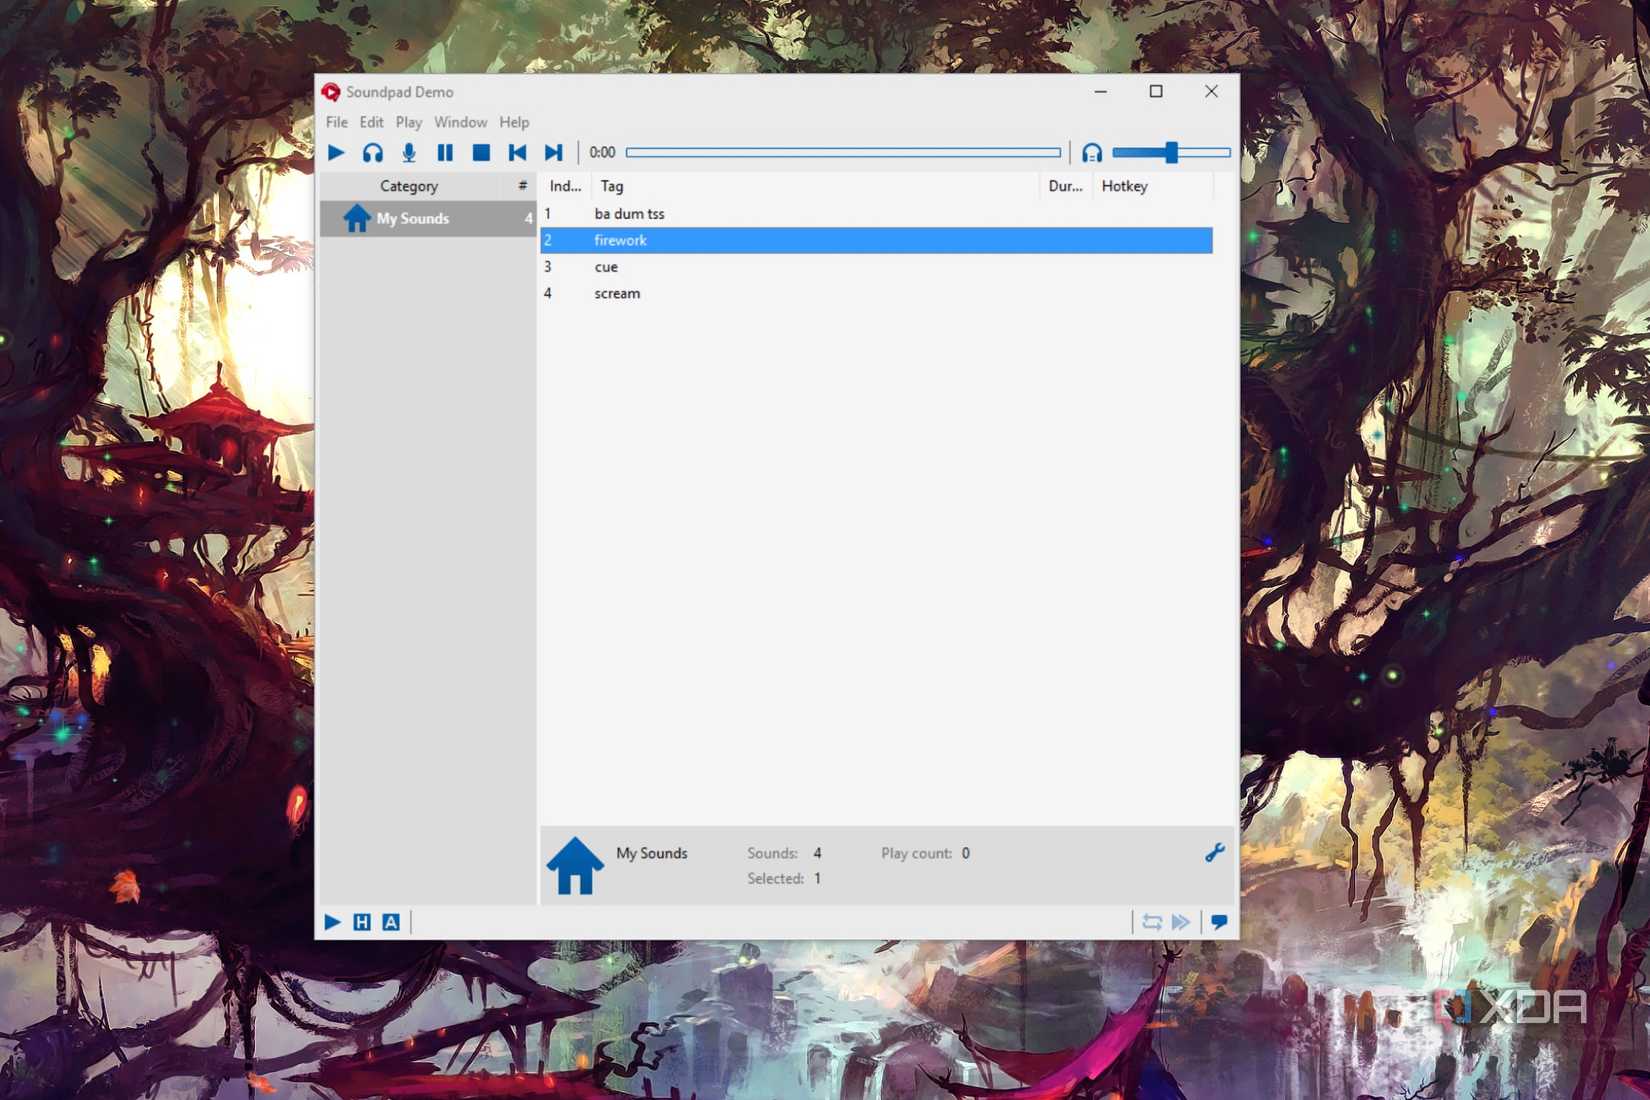Jump to previous sound icon
The image size is (1650, 1100).
pyautogui.click(x=517, y=153)
